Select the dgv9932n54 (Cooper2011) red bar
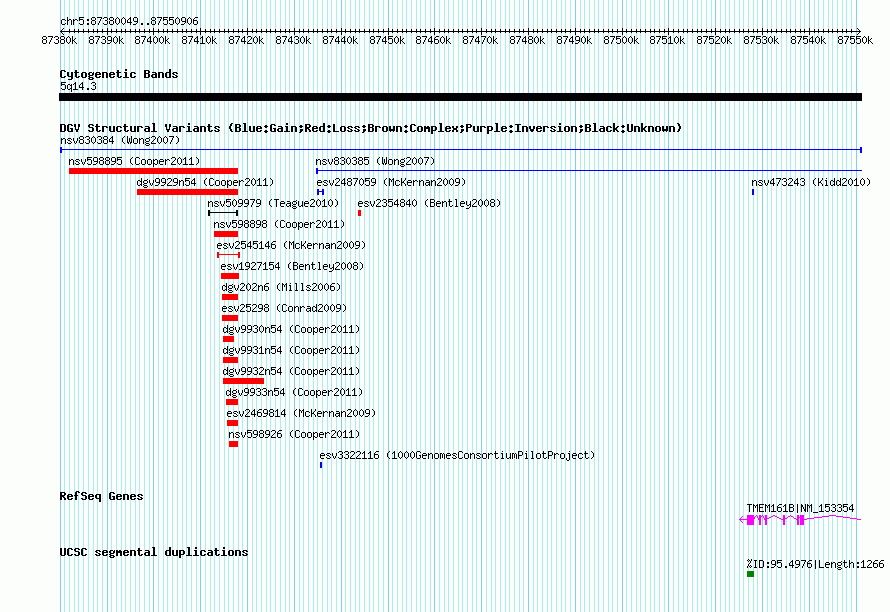Image resolution: width=890 pixels, height=612 pixels. pos(243,381)
